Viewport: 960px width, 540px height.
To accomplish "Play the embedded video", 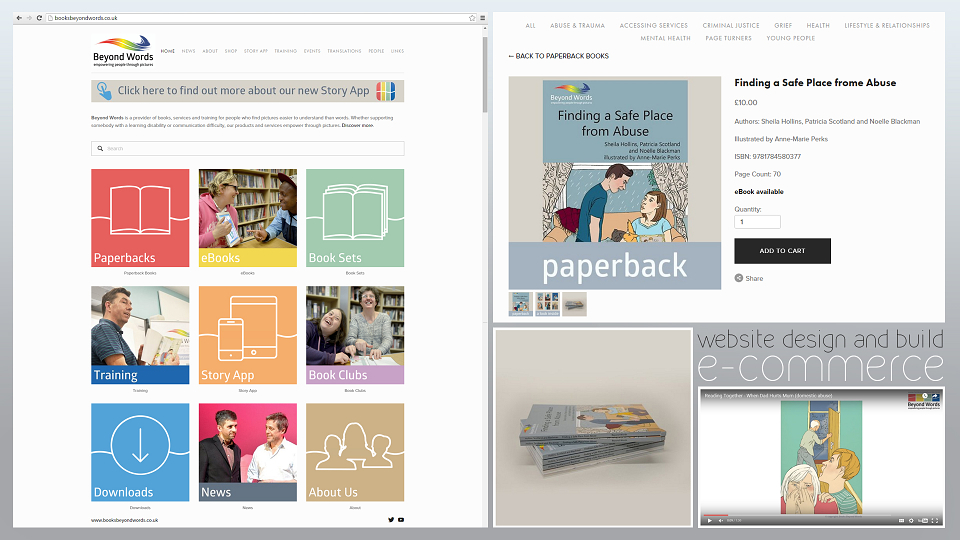I will [709, 520].
